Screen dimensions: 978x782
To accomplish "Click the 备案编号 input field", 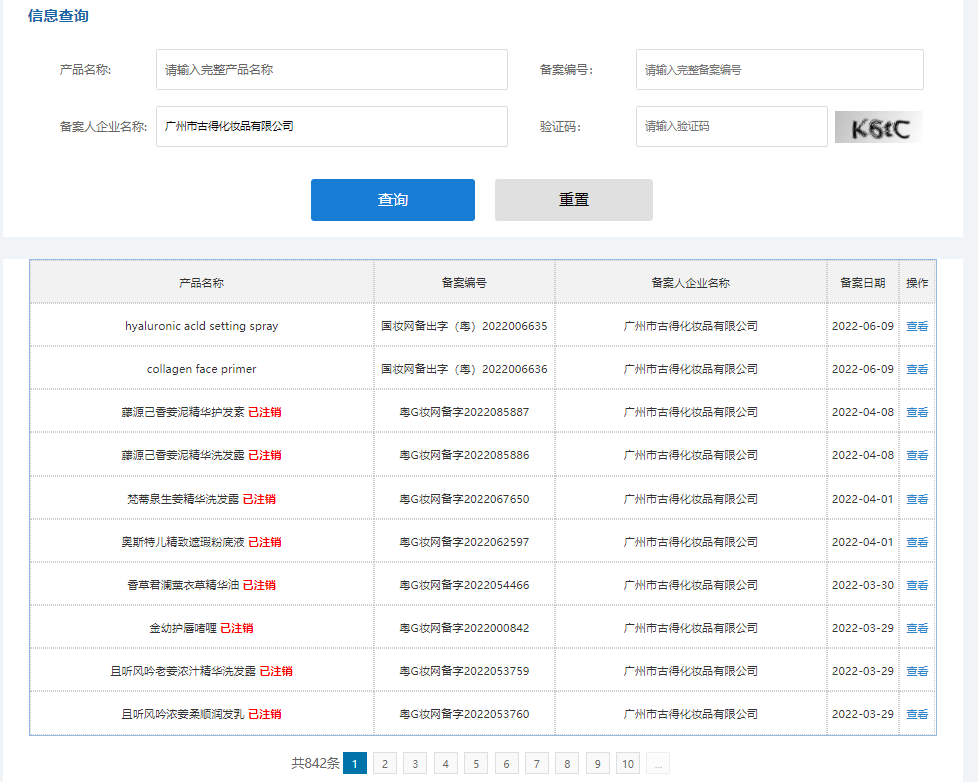I will [778, 70].
